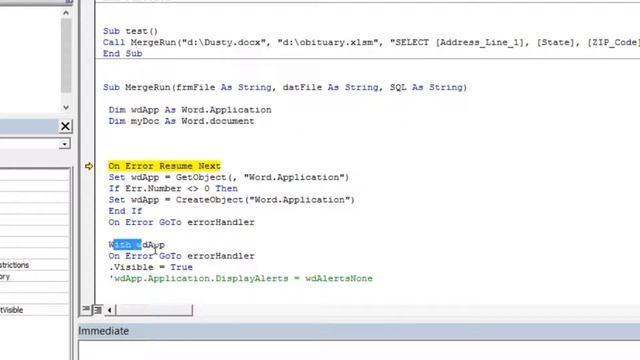Viewport: 640px width, 360px height.
Task: Click the Project pane scroll down arrow
Action: [66, 107]
